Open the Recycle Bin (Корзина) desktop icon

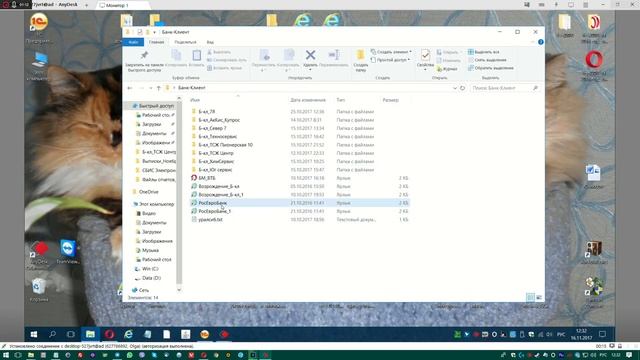click(x=39, y=289)
